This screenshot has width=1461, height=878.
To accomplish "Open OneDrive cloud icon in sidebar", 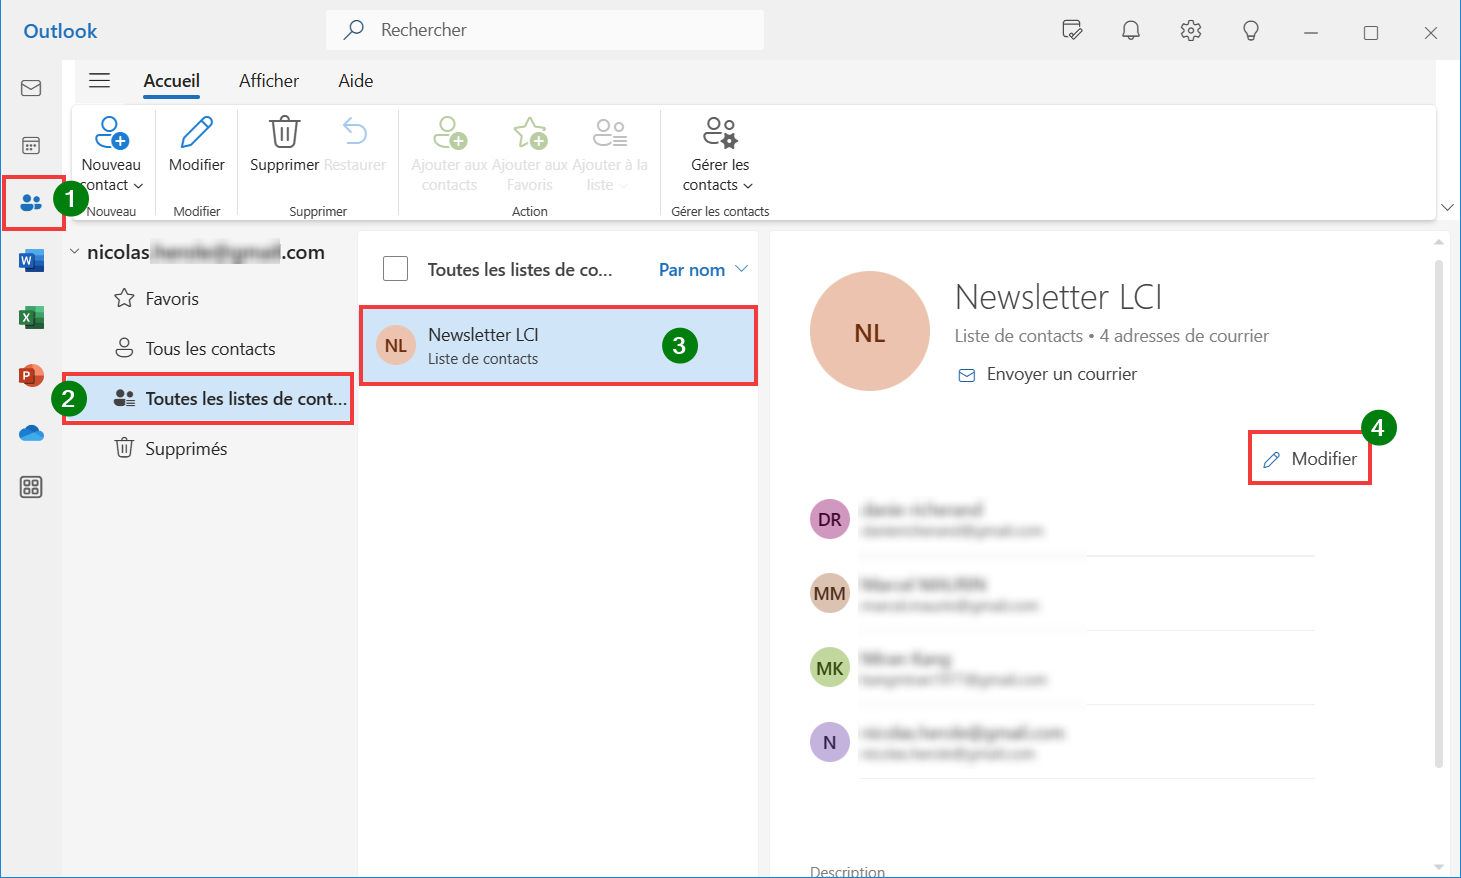I will [31, 433].
